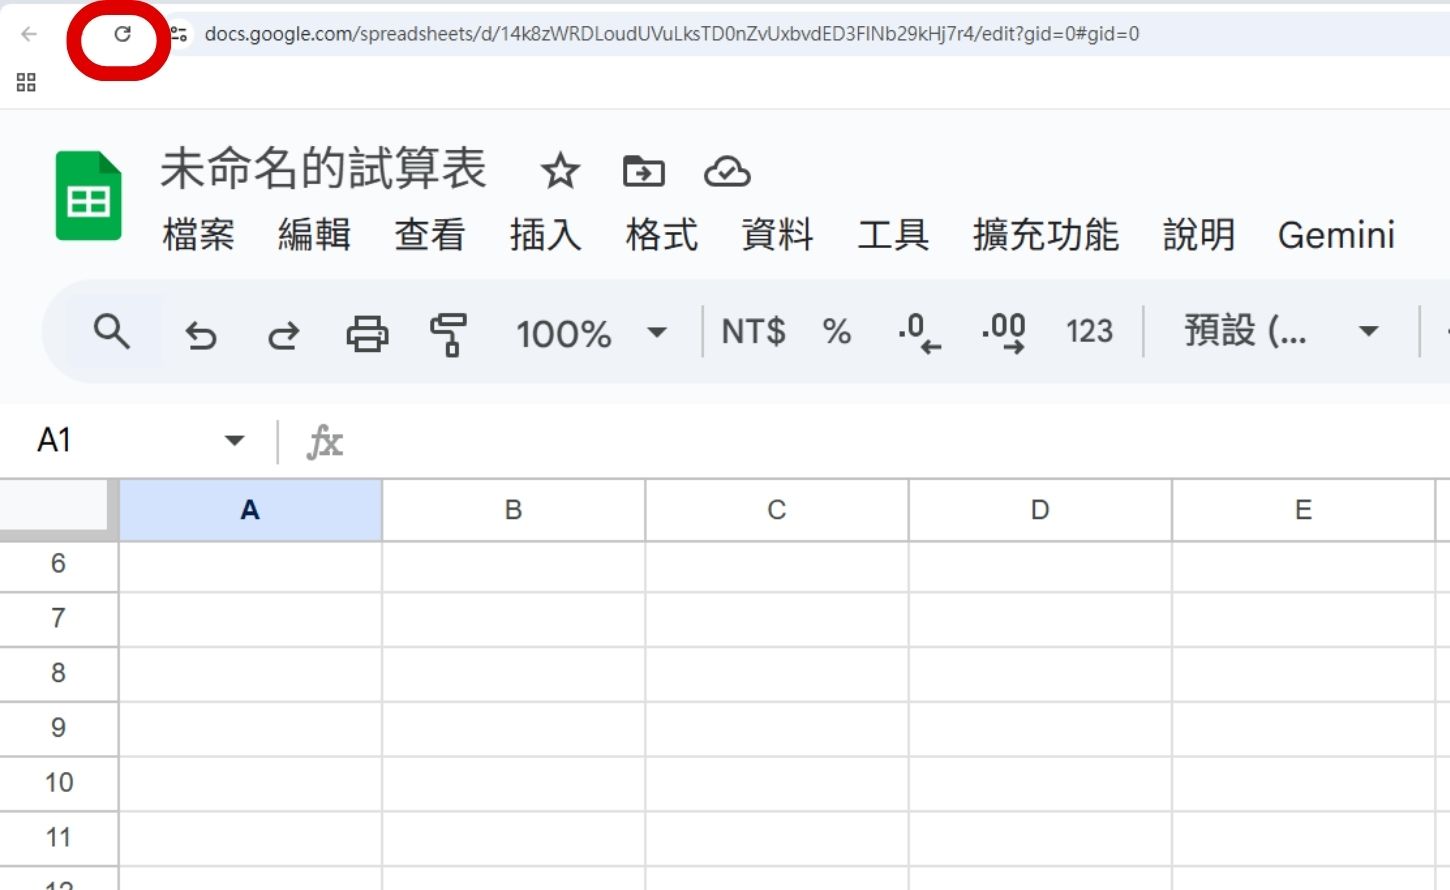The image size is (1450, 890).
Task: Click the browser back button
Action: point(29,33)
